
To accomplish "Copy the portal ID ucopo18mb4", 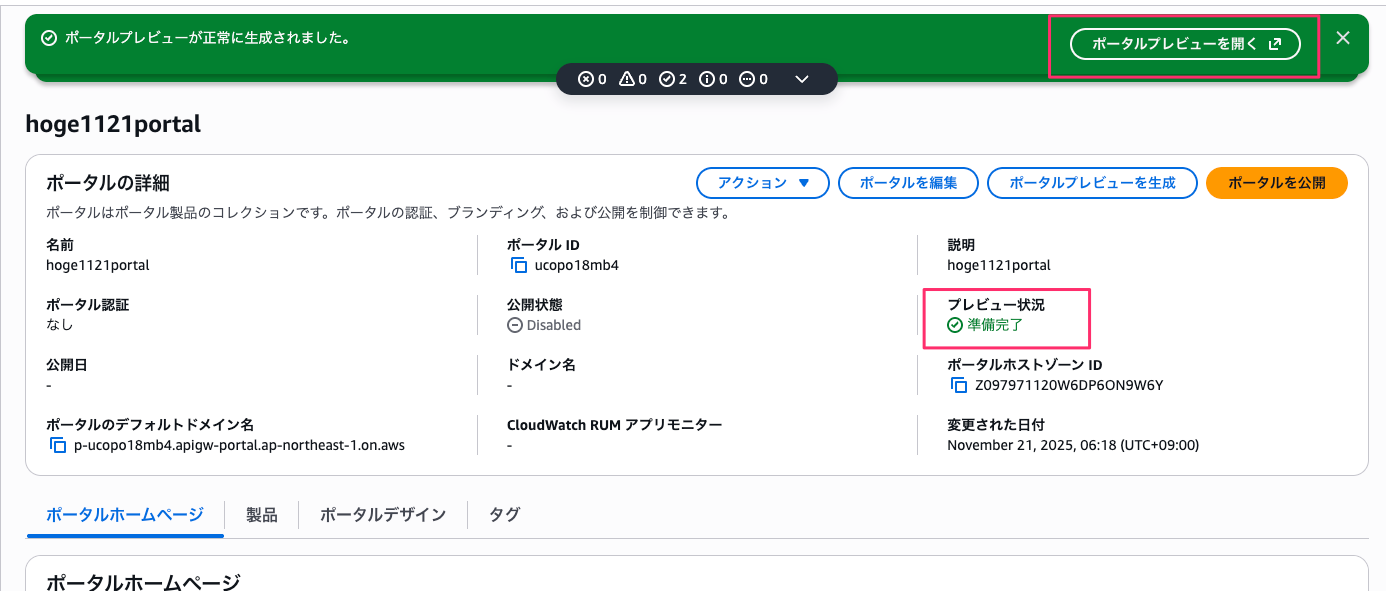I will tap(519, 265).
